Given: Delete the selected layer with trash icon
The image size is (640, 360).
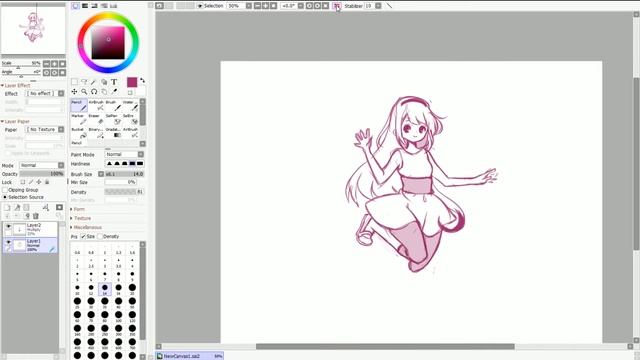Looking at the screenshot, I should (x=36, y=216).
